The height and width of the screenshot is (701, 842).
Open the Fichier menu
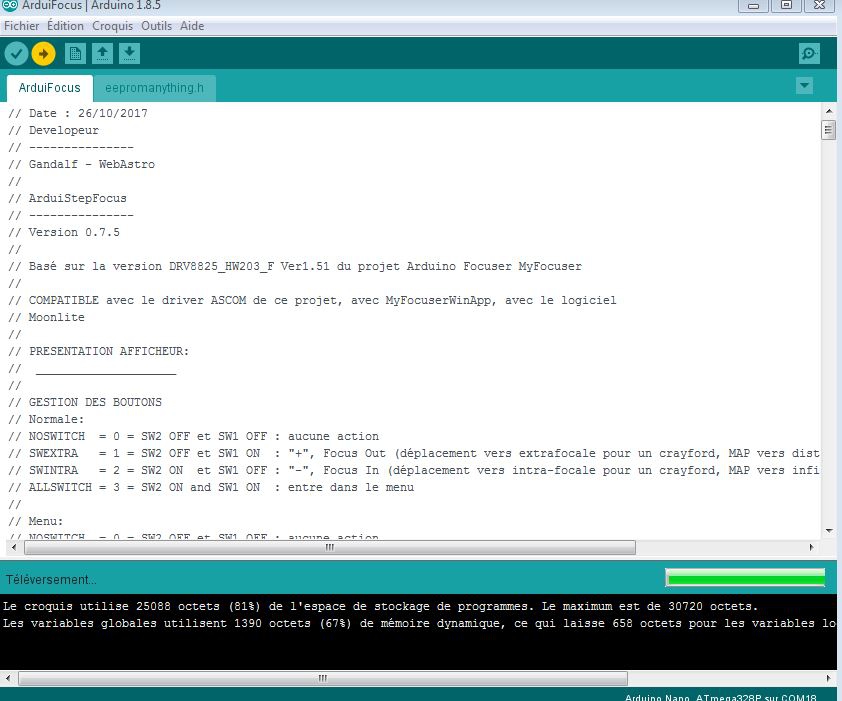pos(21,26)
